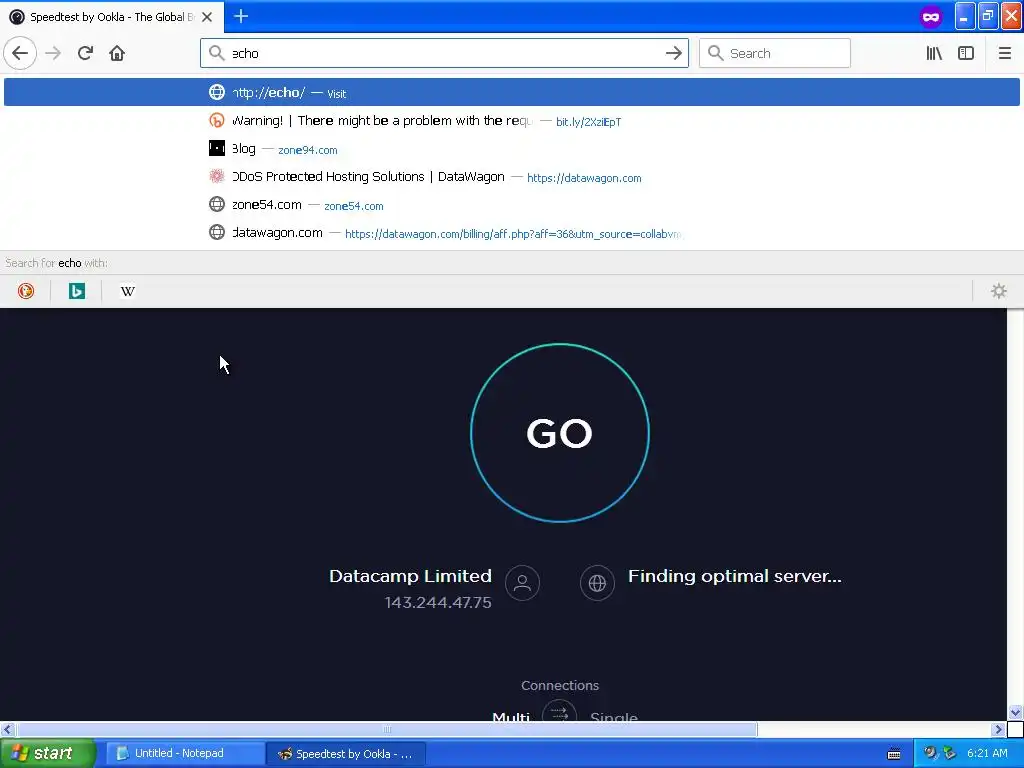Screen dimensions: 1024x768
Task: Click the Connections label
Action: pos(560,685)
